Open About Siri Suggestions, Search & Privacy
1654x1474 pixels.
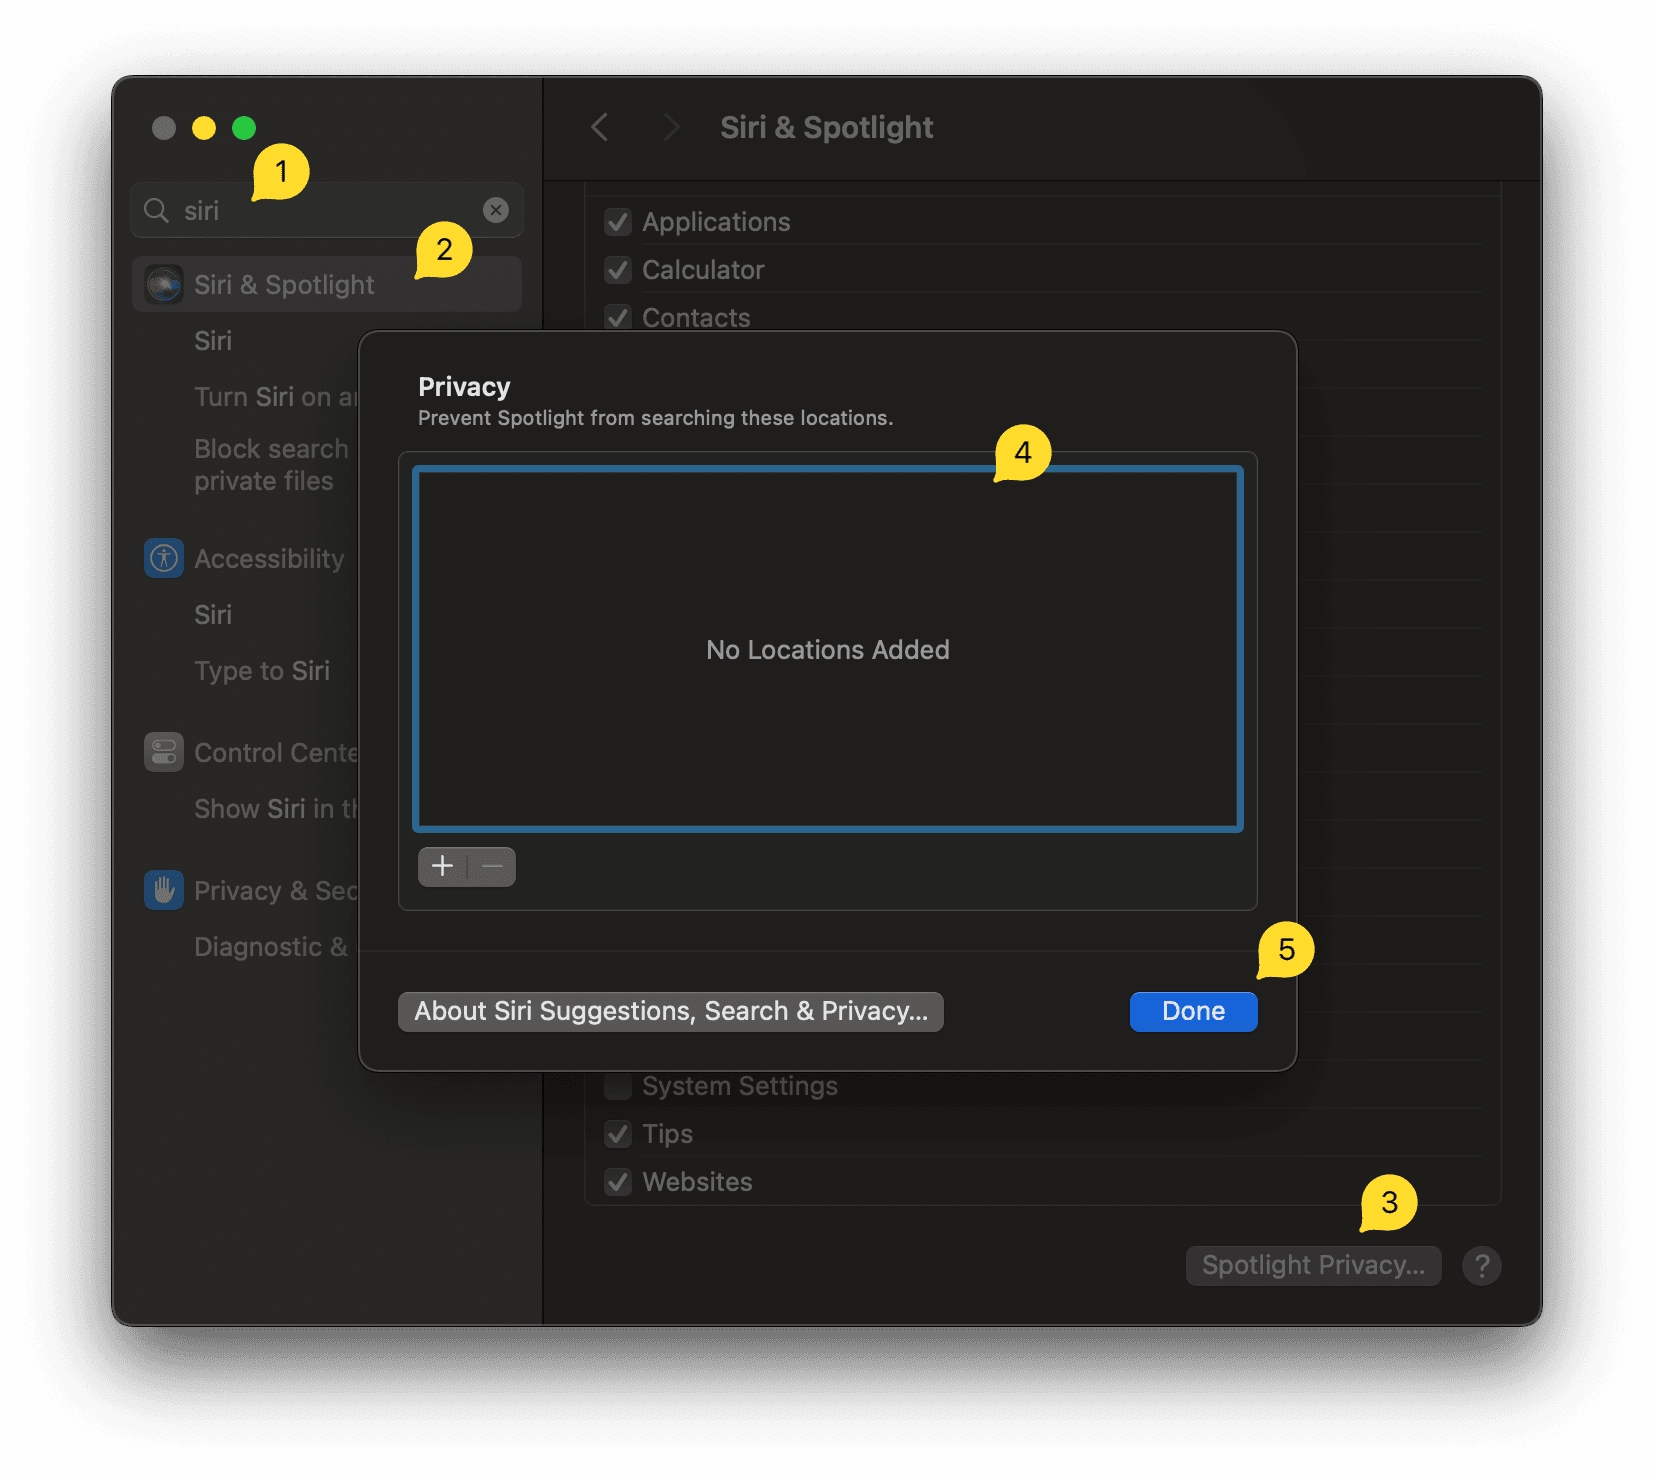[x=670, y=1012]
